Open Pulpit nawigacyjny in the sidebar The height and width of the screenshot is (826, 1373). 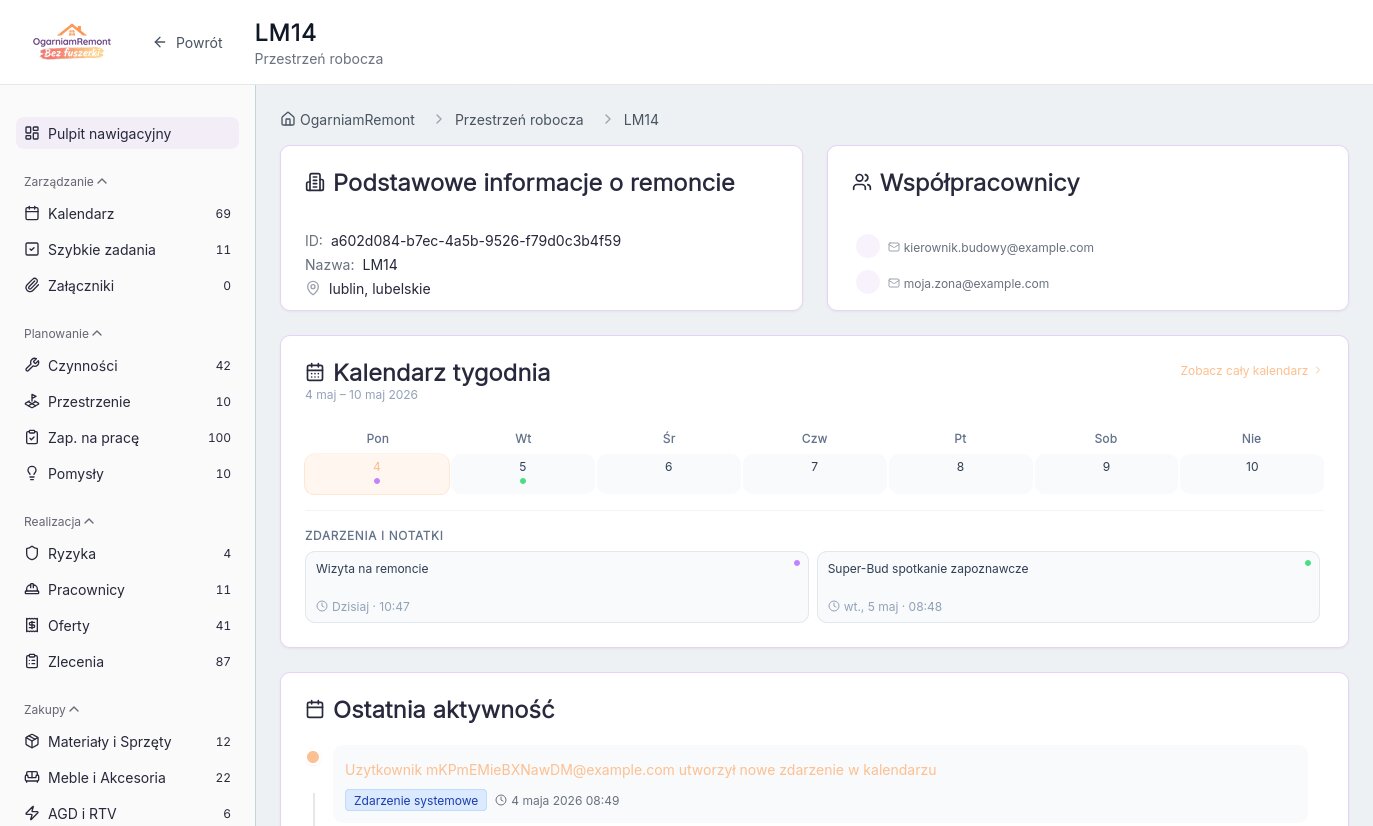[x=127, y=134]
